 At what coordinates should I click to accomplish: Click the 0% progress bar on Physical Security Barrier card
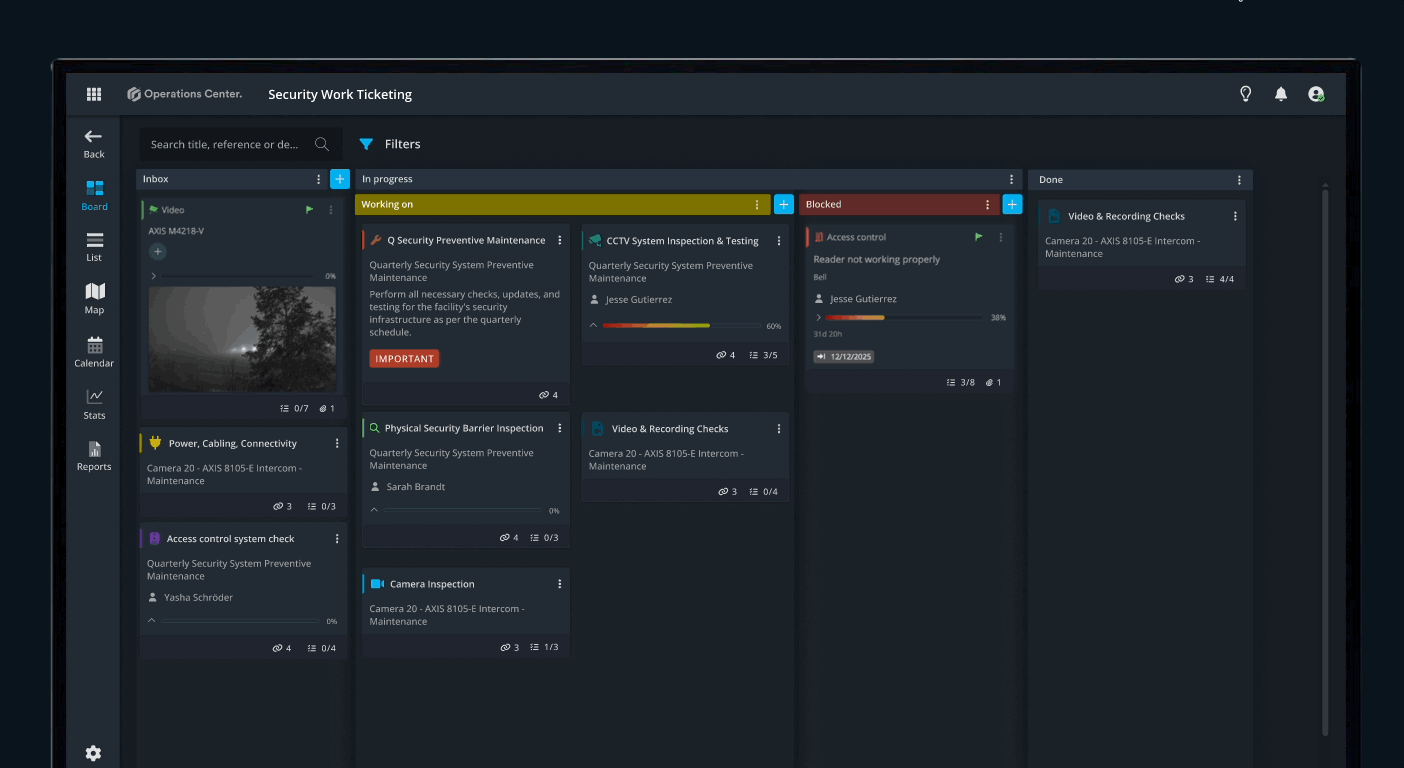point(462,510)
